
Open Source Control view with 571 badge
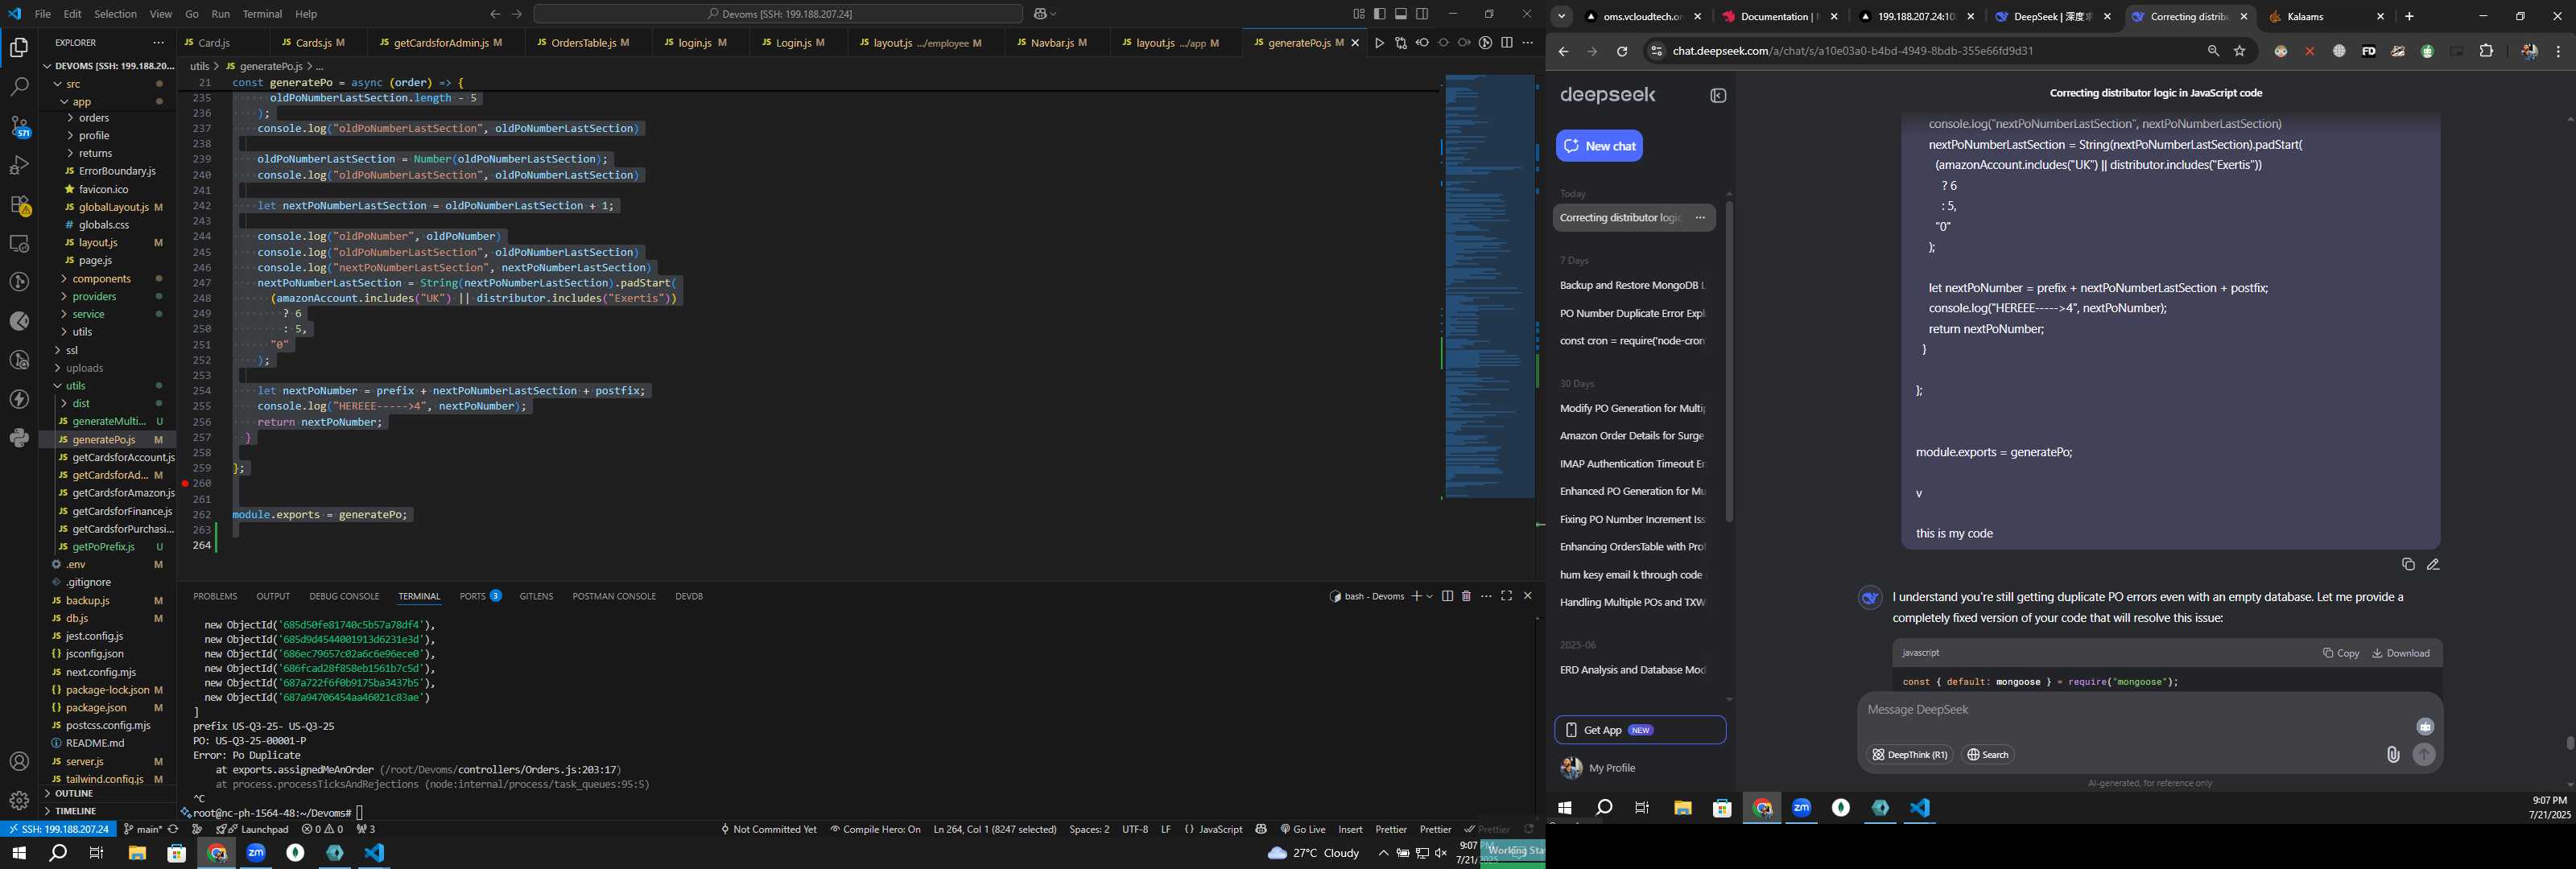point(19,126)
